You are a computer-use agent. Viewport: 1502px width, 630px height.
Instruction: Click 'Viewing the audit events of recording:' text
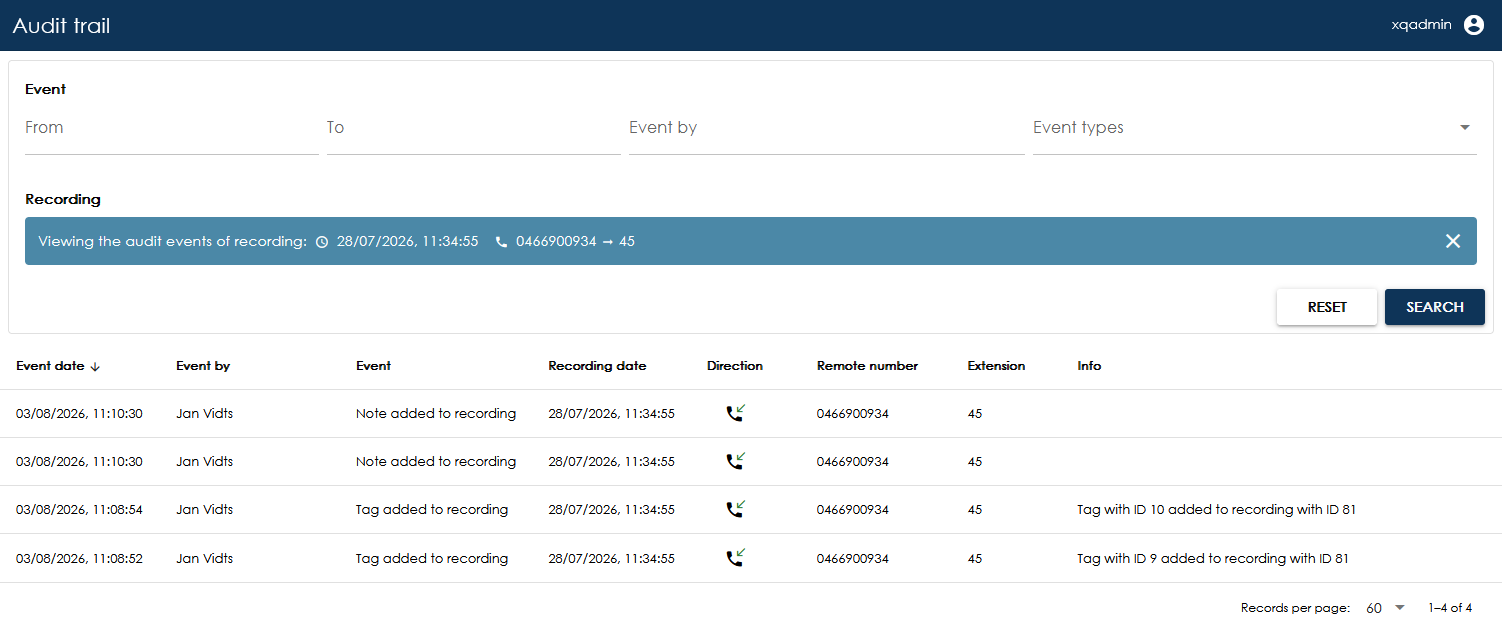[172, 242]
